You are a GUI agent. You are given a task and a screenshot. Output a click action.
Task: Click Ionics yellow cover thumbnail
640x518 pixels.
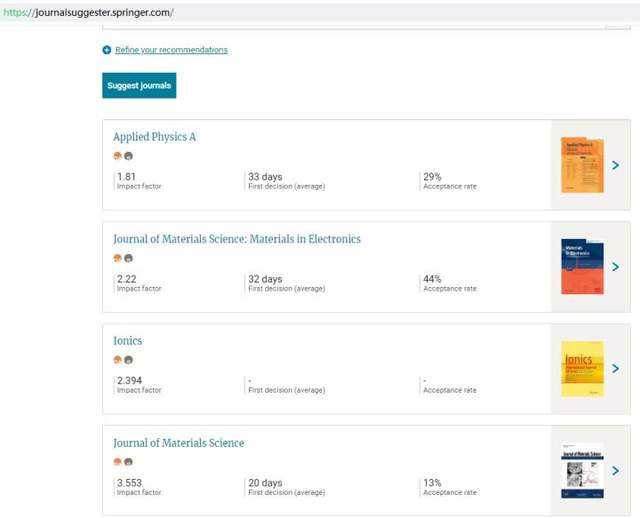coord(582,369)
